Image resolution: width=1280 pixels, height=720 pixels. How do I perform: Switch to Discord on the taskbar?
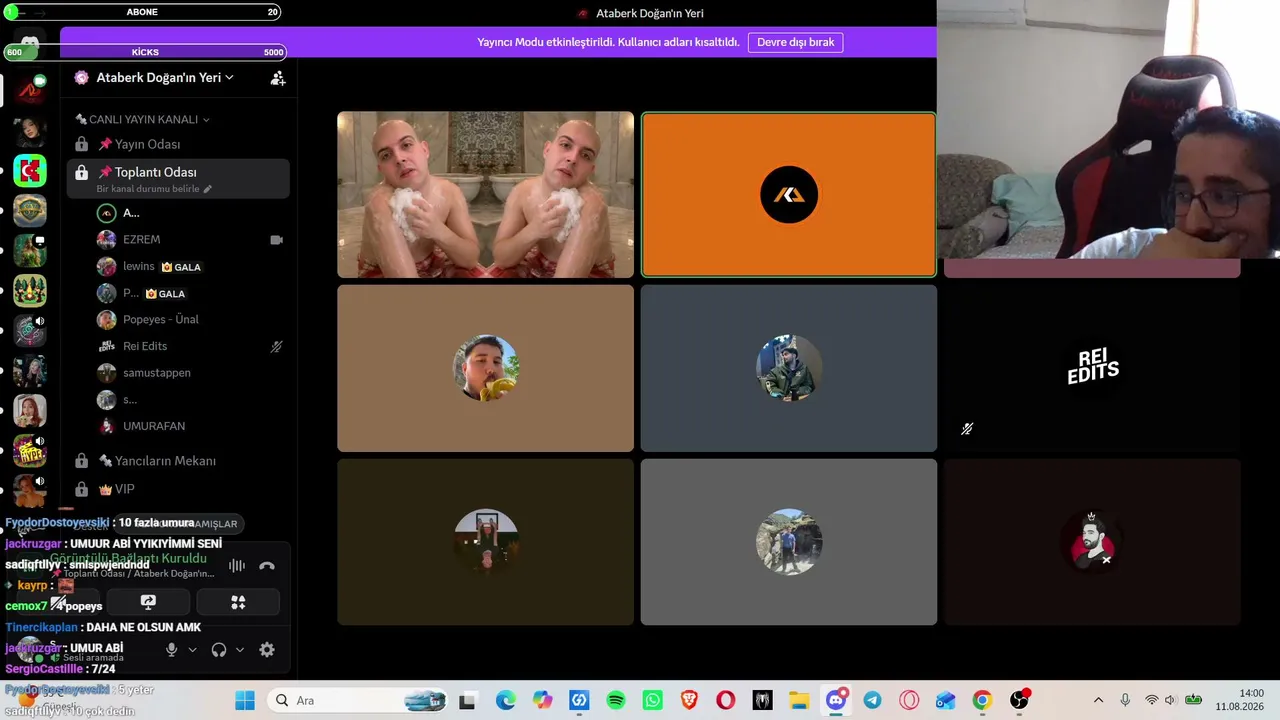coord(836,701)
